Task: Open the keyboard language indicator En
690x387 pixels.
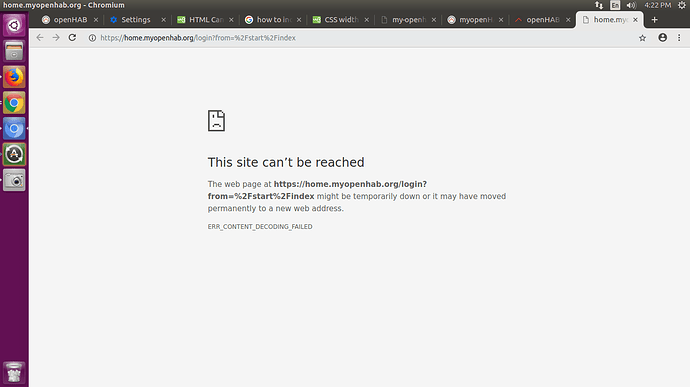Action: (615, 5)
